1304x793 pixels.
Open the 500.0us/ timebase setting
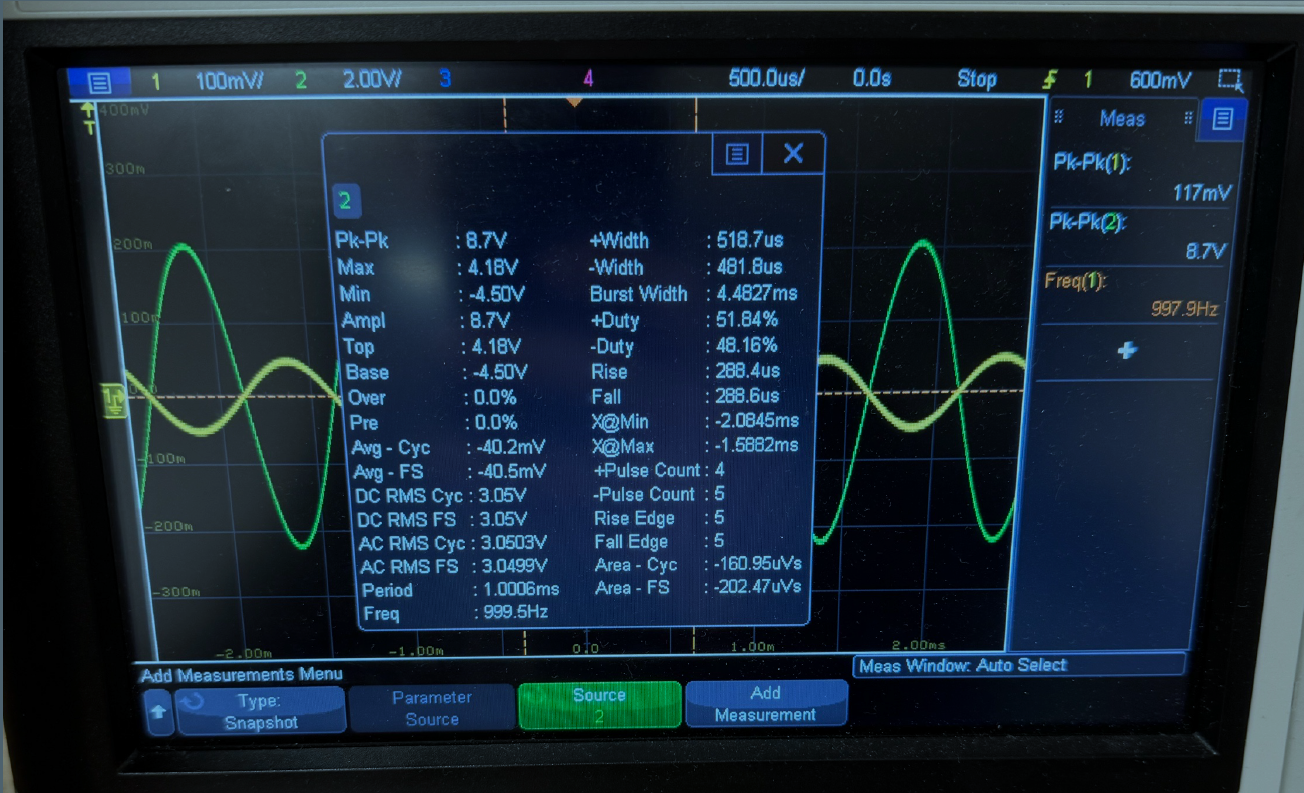click(766, 79)
